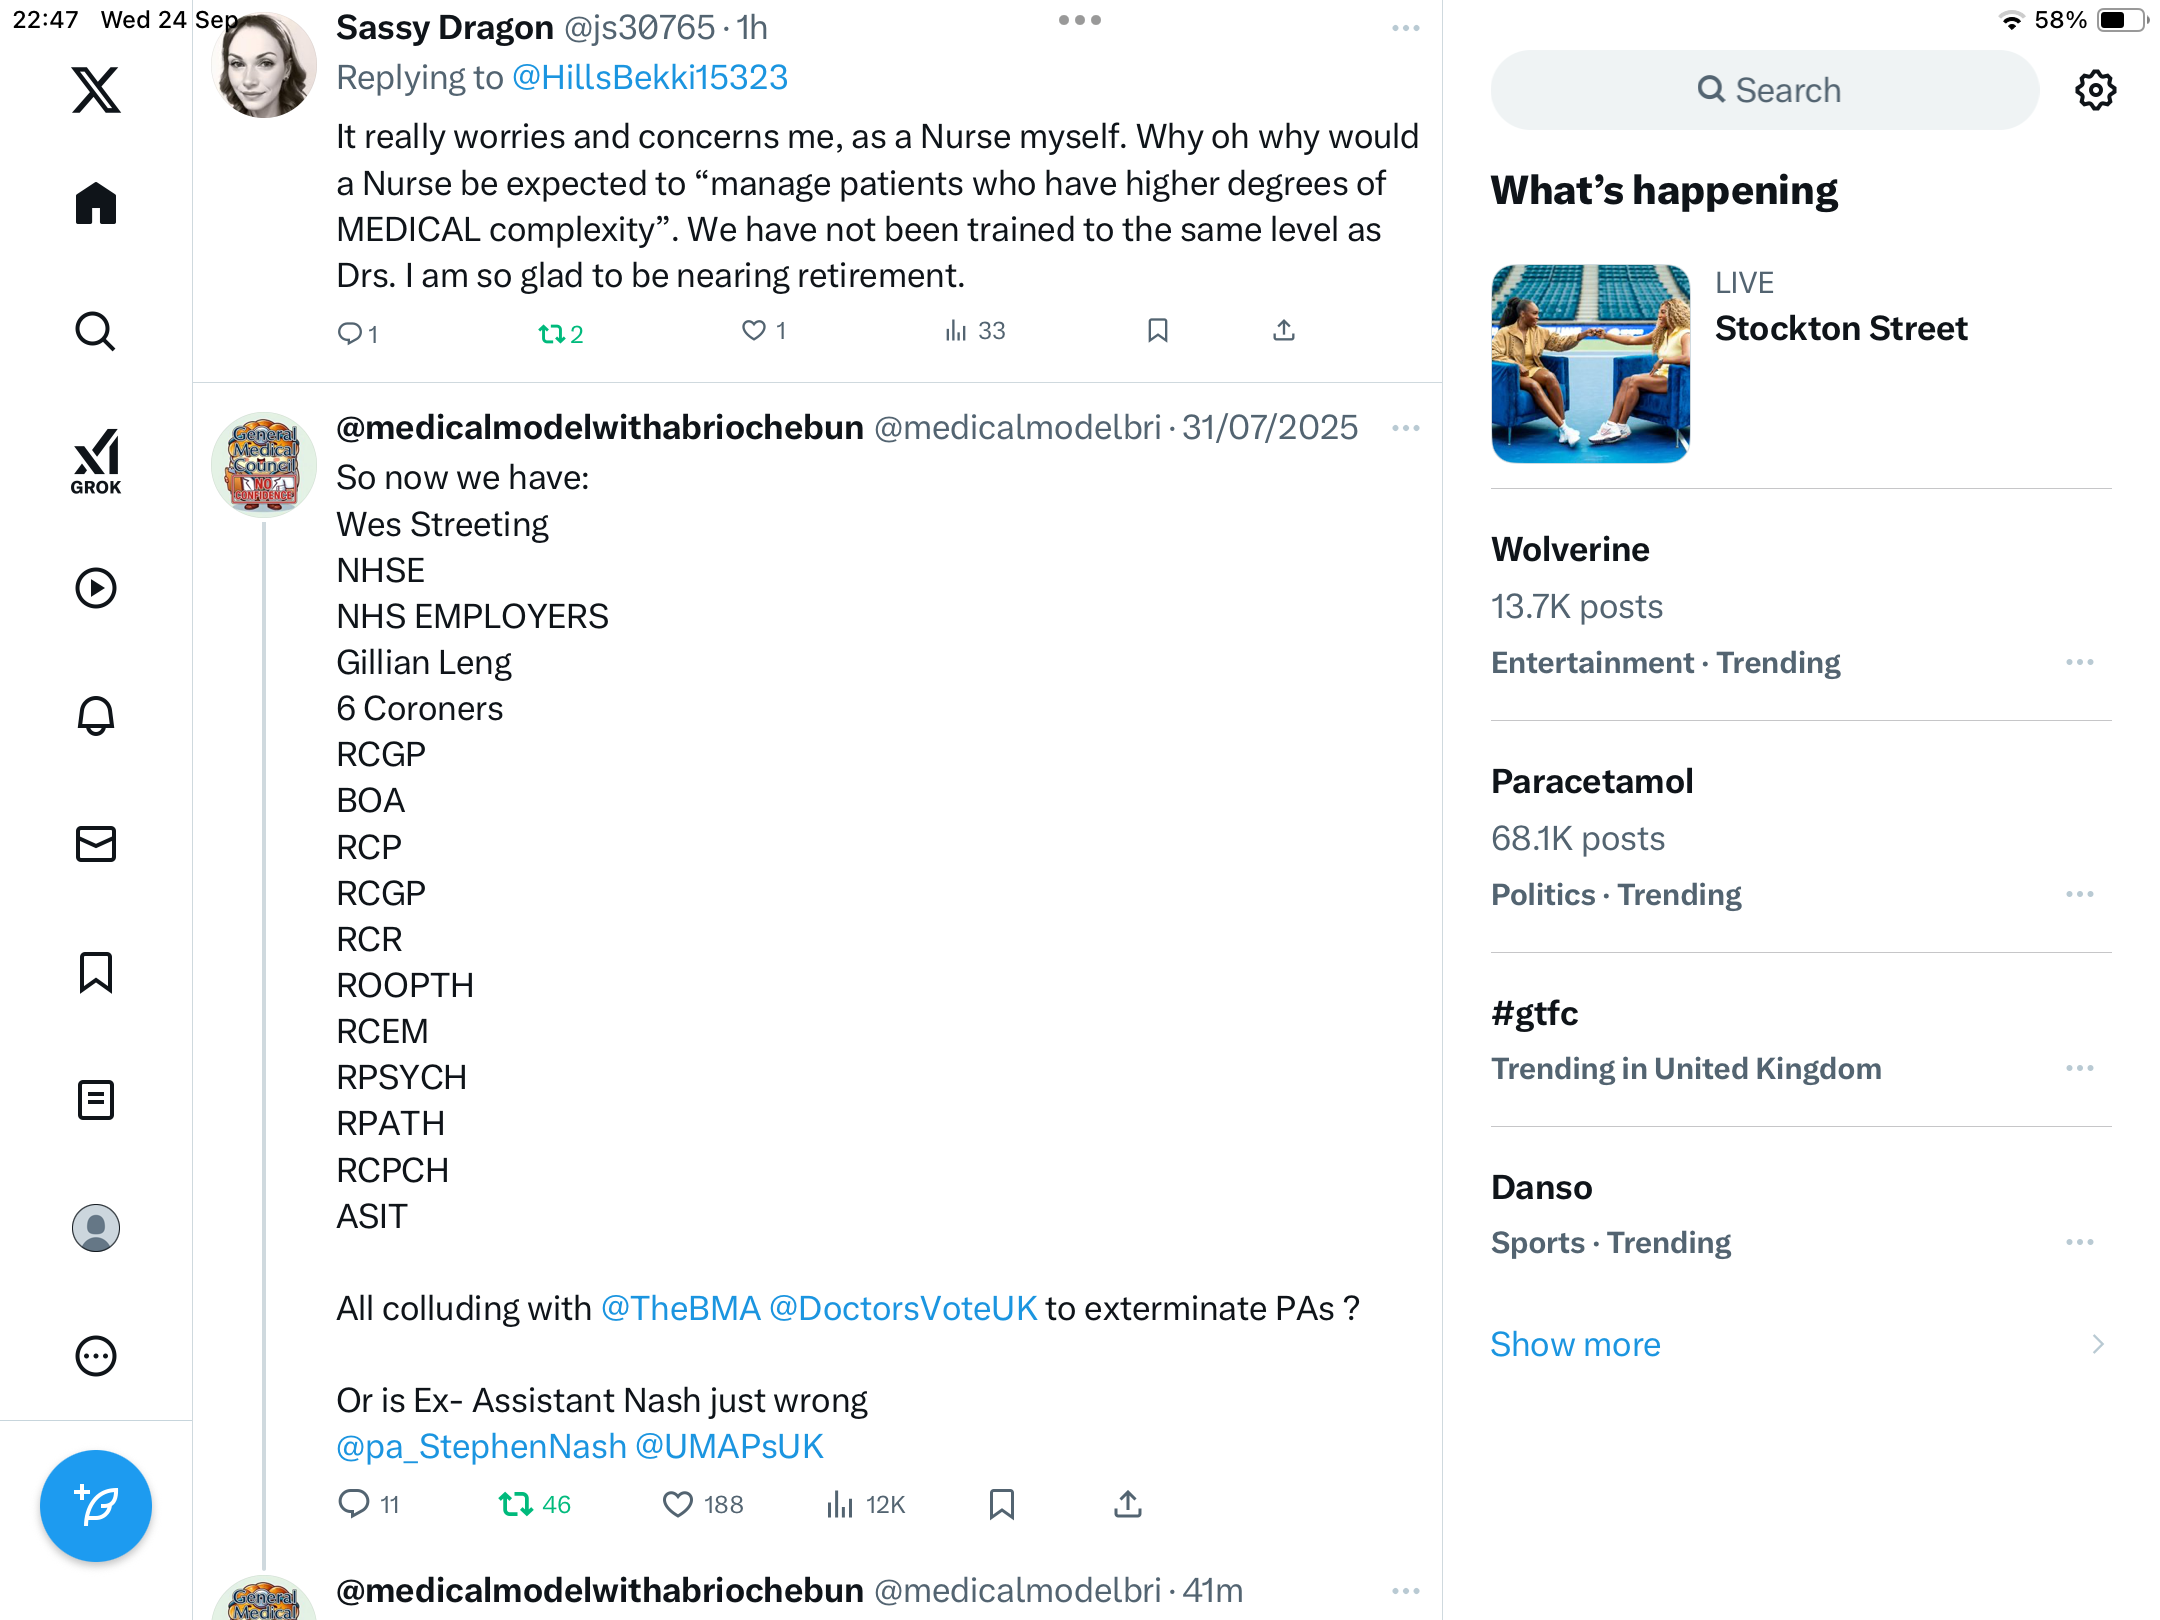Viewport: 2160px width, 1620px height.
Task: Open the @HillsBekki15323 mention link
Action: coord(650,78)
